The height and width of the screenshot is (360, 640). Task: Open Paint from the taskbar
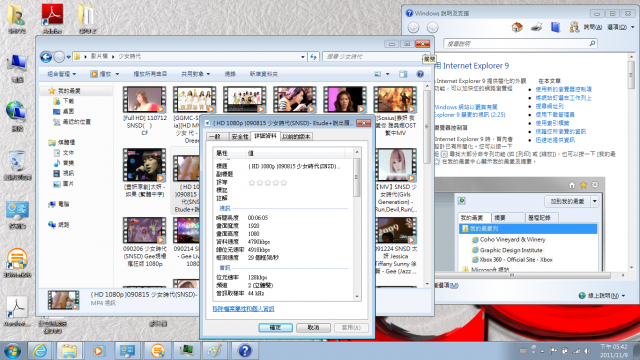(x=215, y=351)
